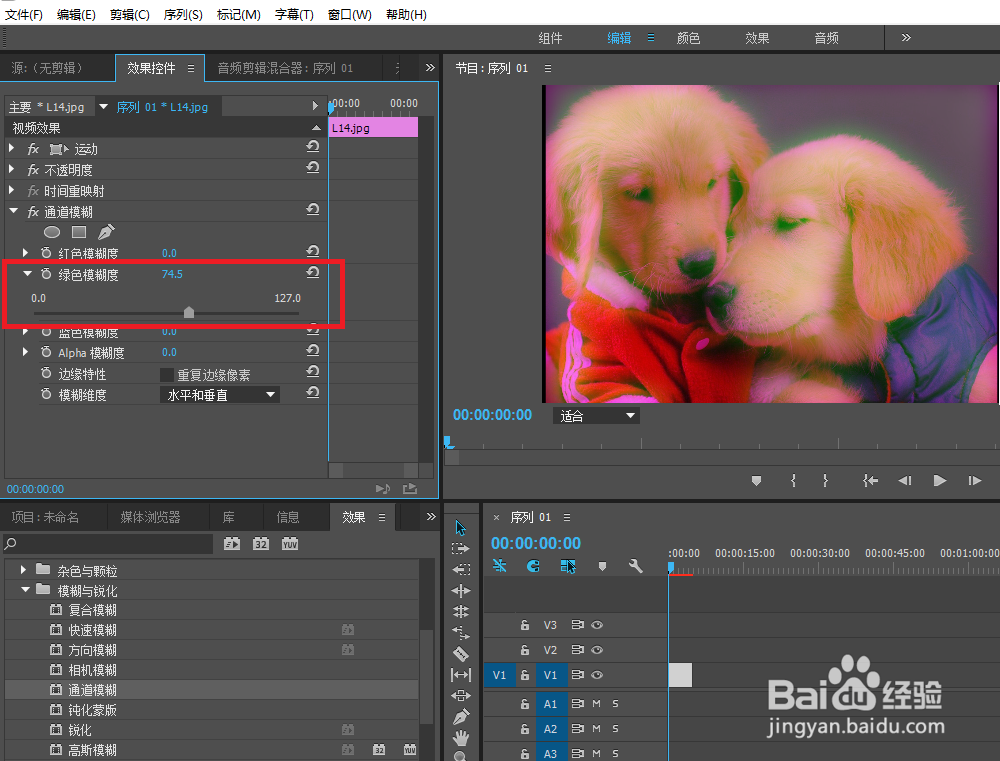This screenshot has height=761, width=1000.
Task: Click the 74.5 green blur value
Action: (172, 274)
